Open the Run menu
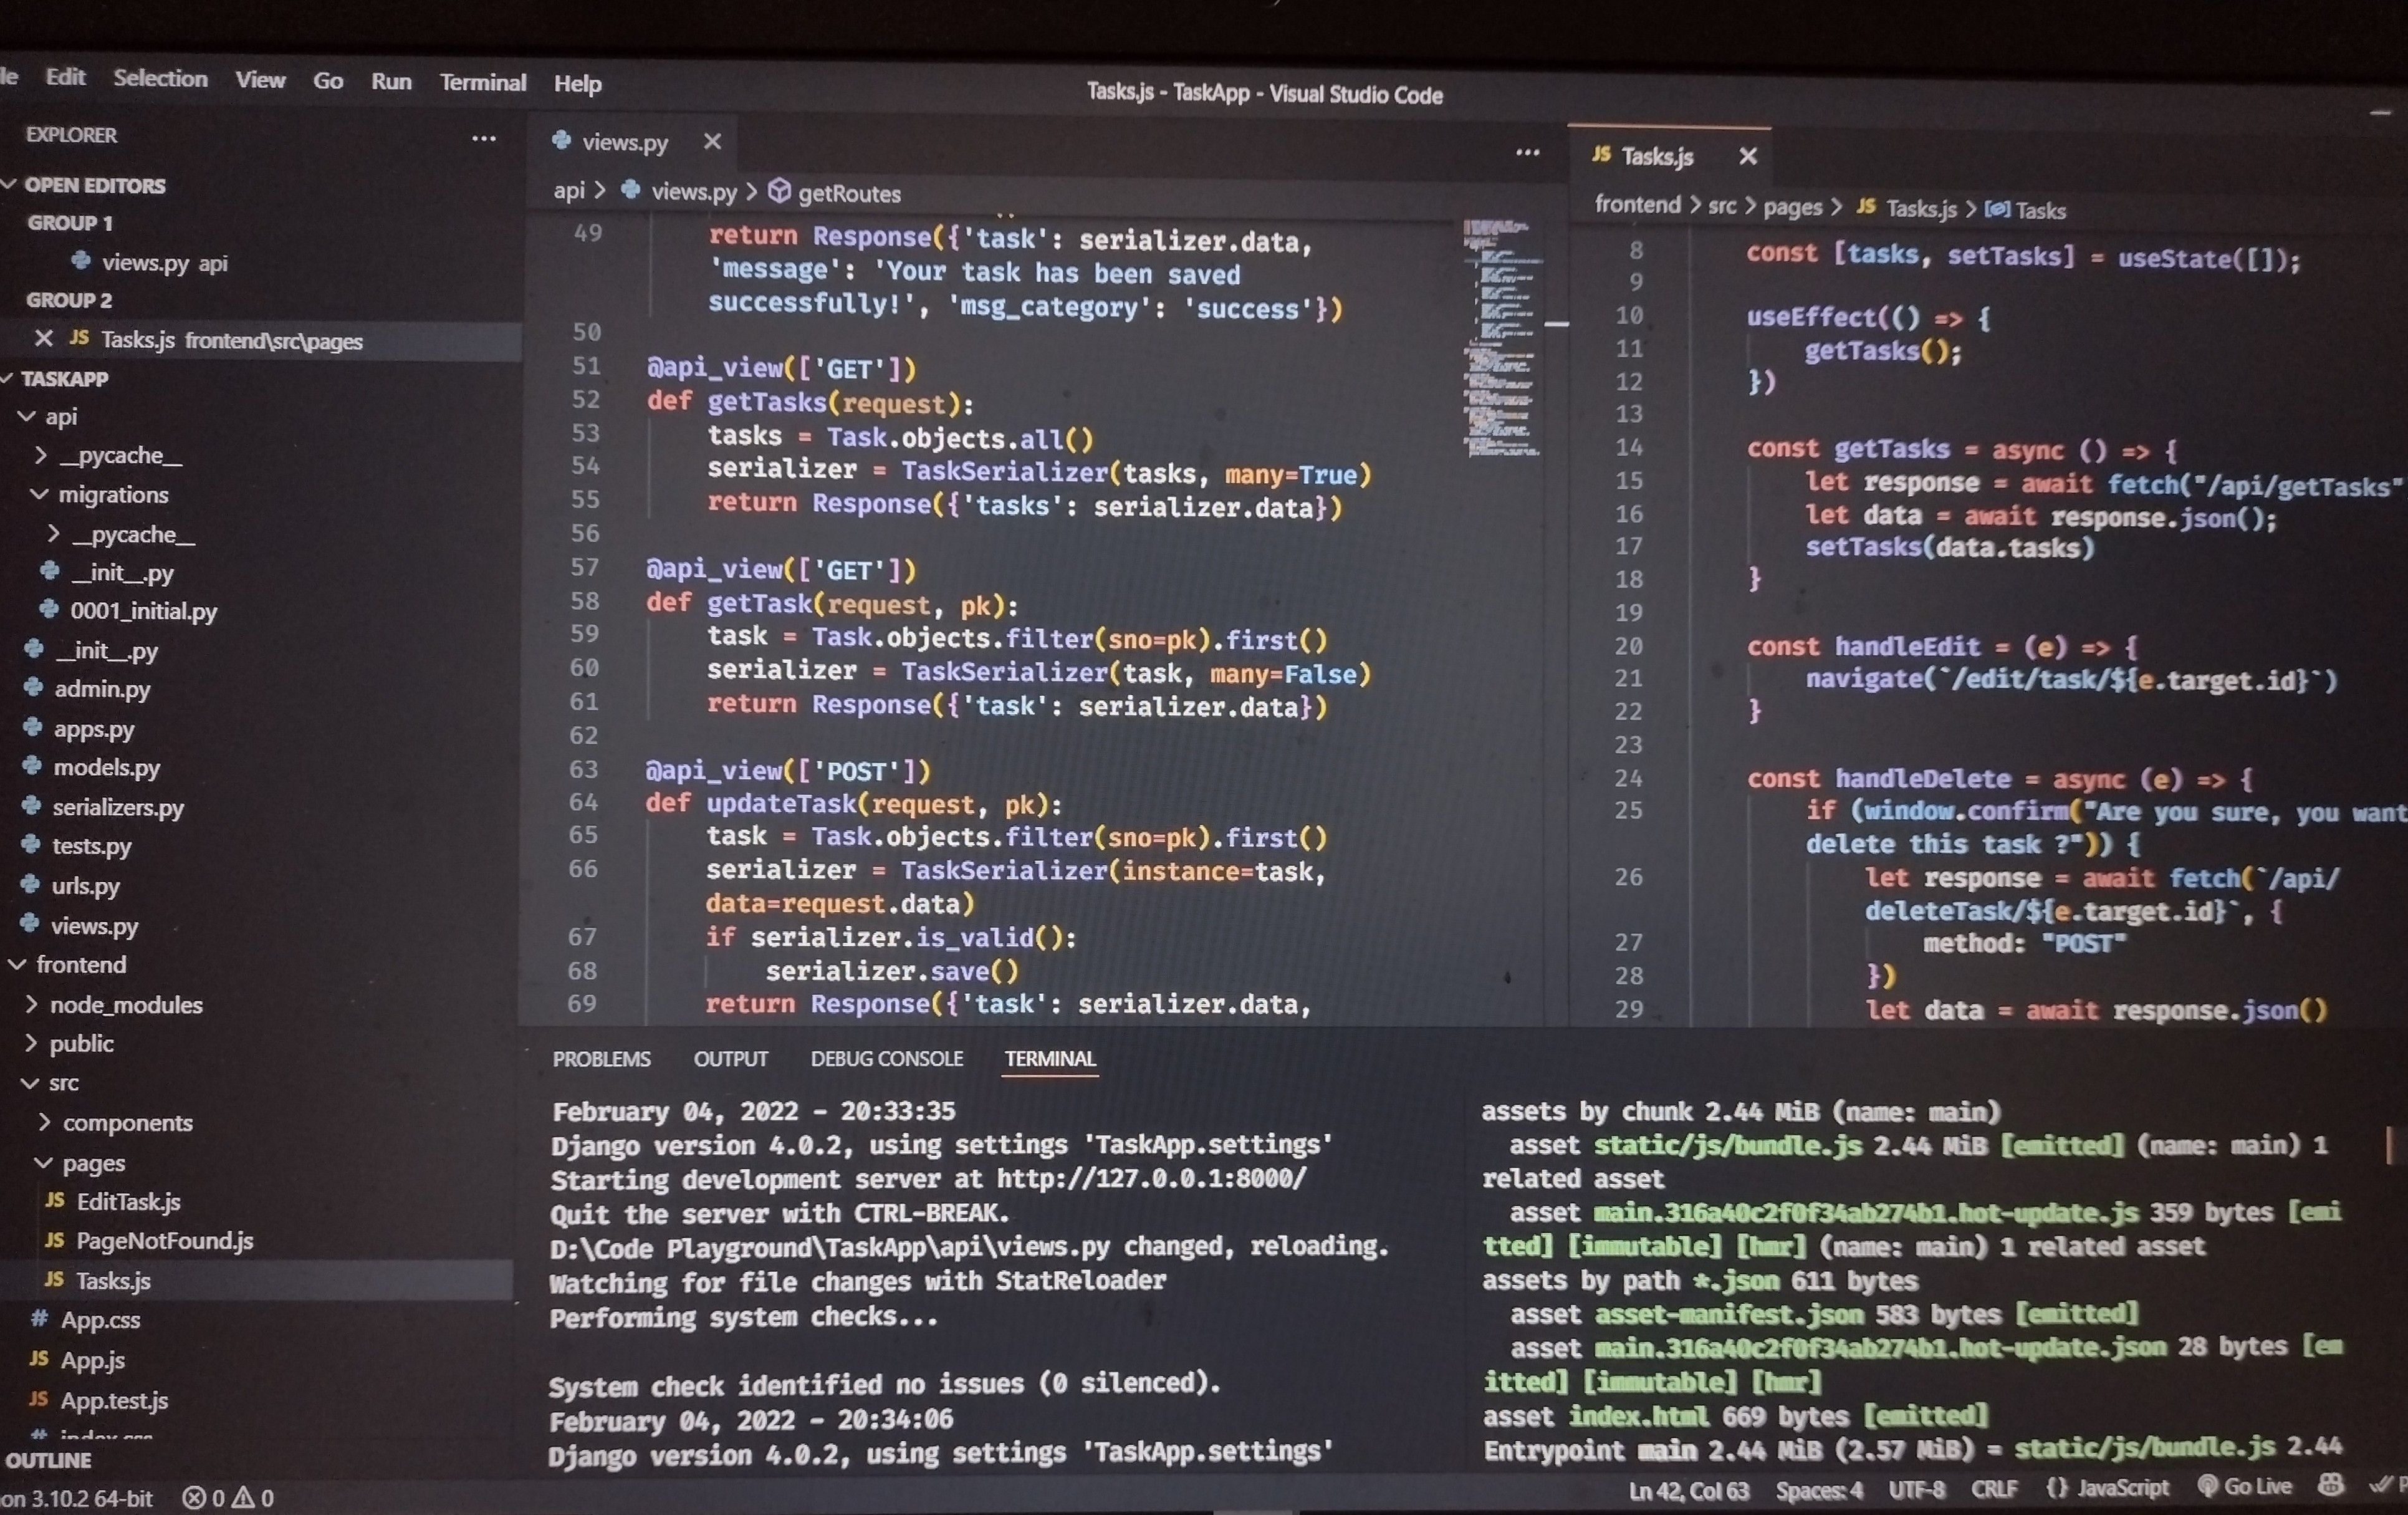This screenshot has width=2408, height=1515. pyautogui.click(x=391, y=82)
